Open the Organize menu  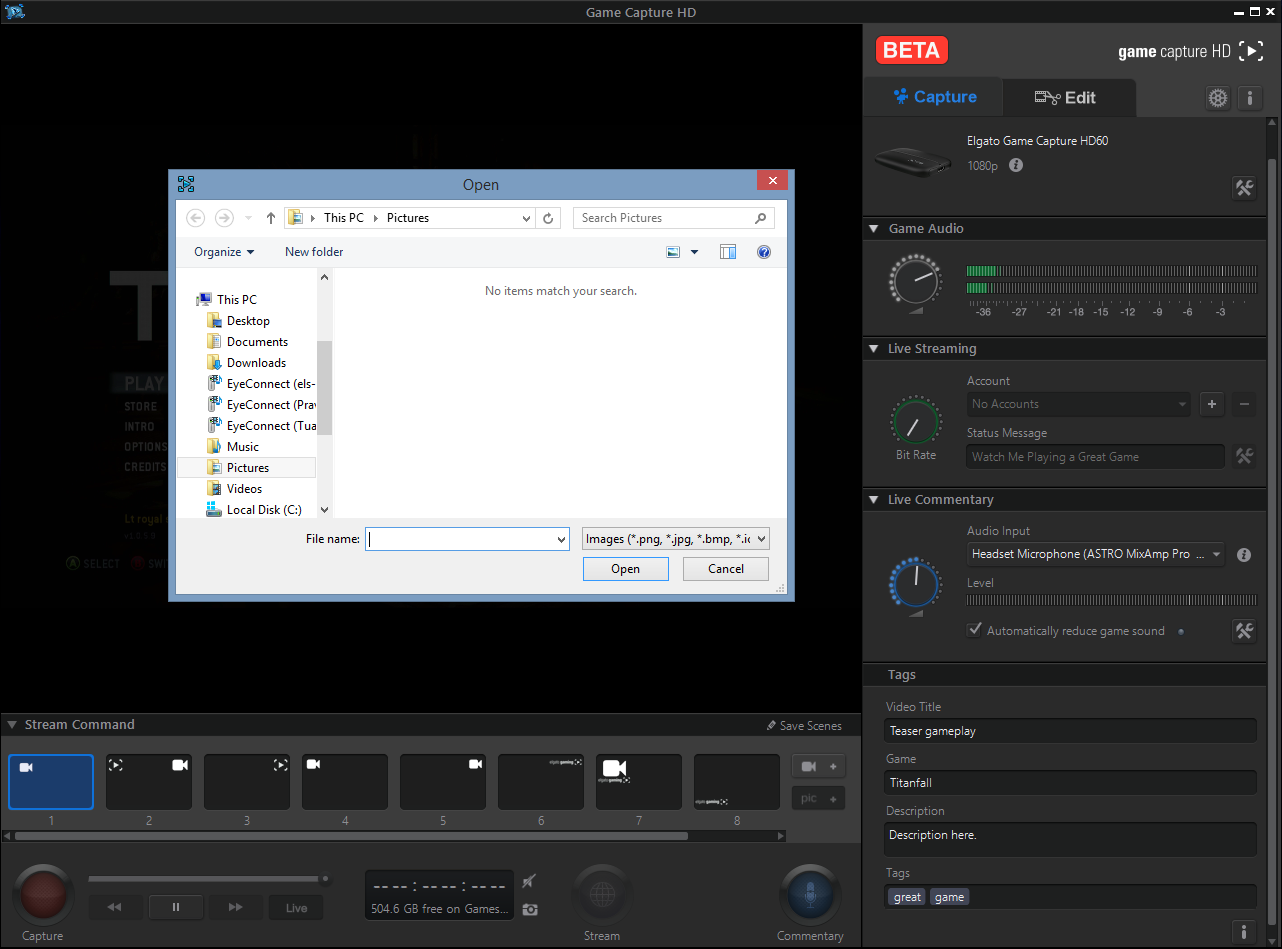coord(224,252)
